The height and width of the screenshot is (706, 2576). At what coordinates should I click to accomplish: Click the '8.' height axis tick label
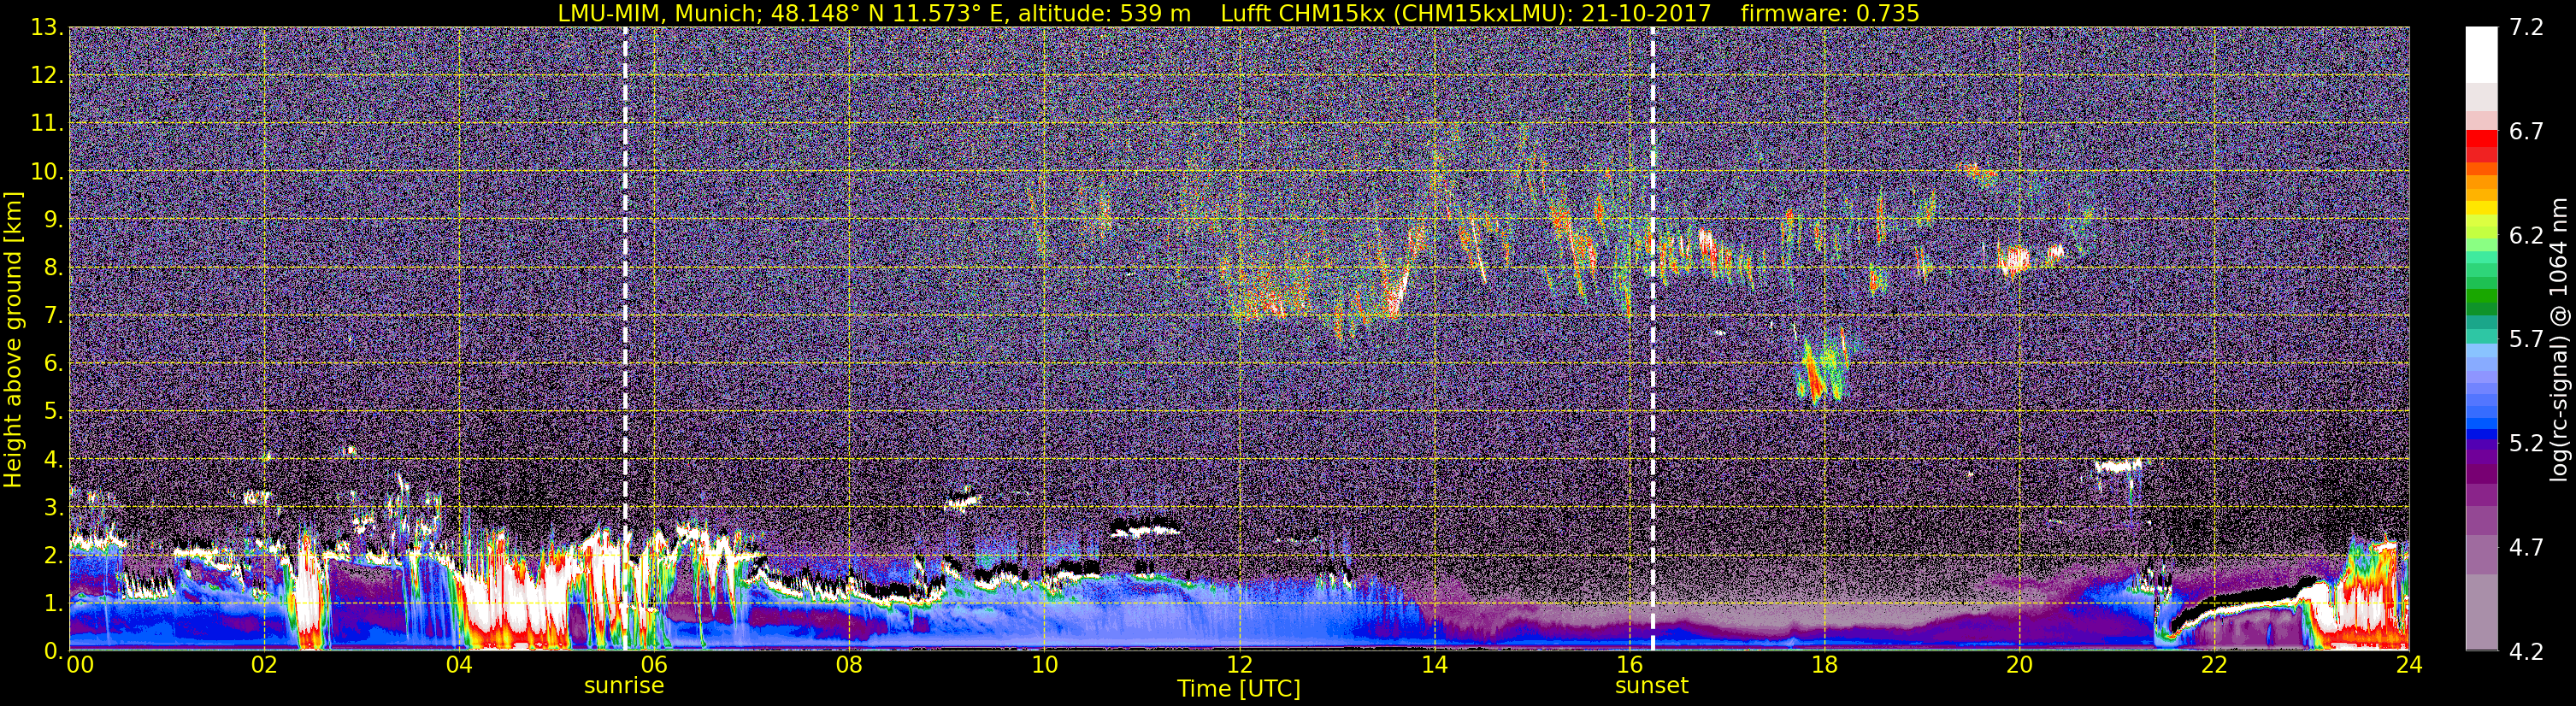tap(53, 267)
